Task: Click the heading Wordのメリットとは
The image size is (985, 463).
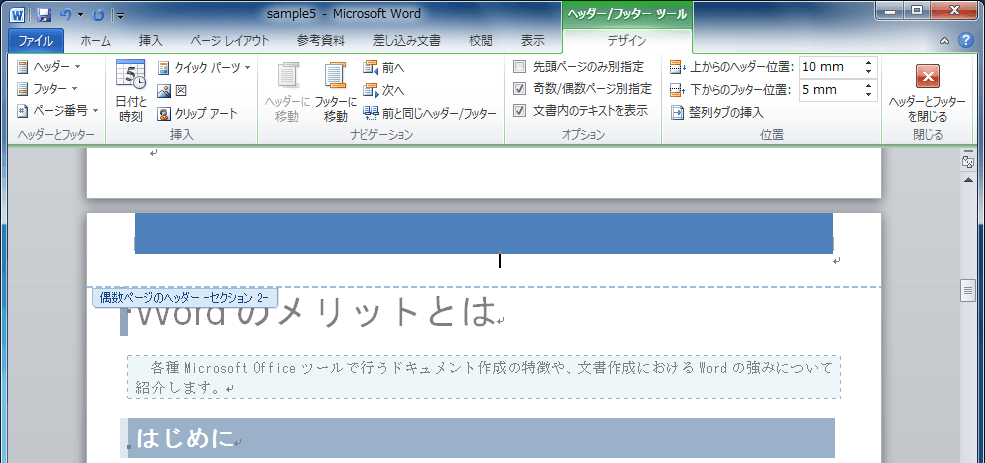Action: point(316,312)
